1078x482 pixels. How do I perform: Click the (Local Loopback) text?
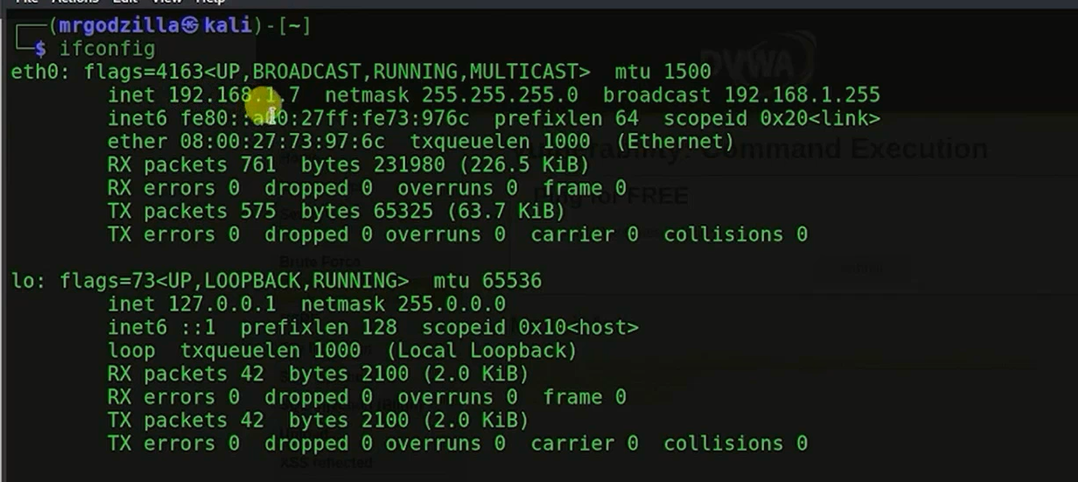pos(481,351)
